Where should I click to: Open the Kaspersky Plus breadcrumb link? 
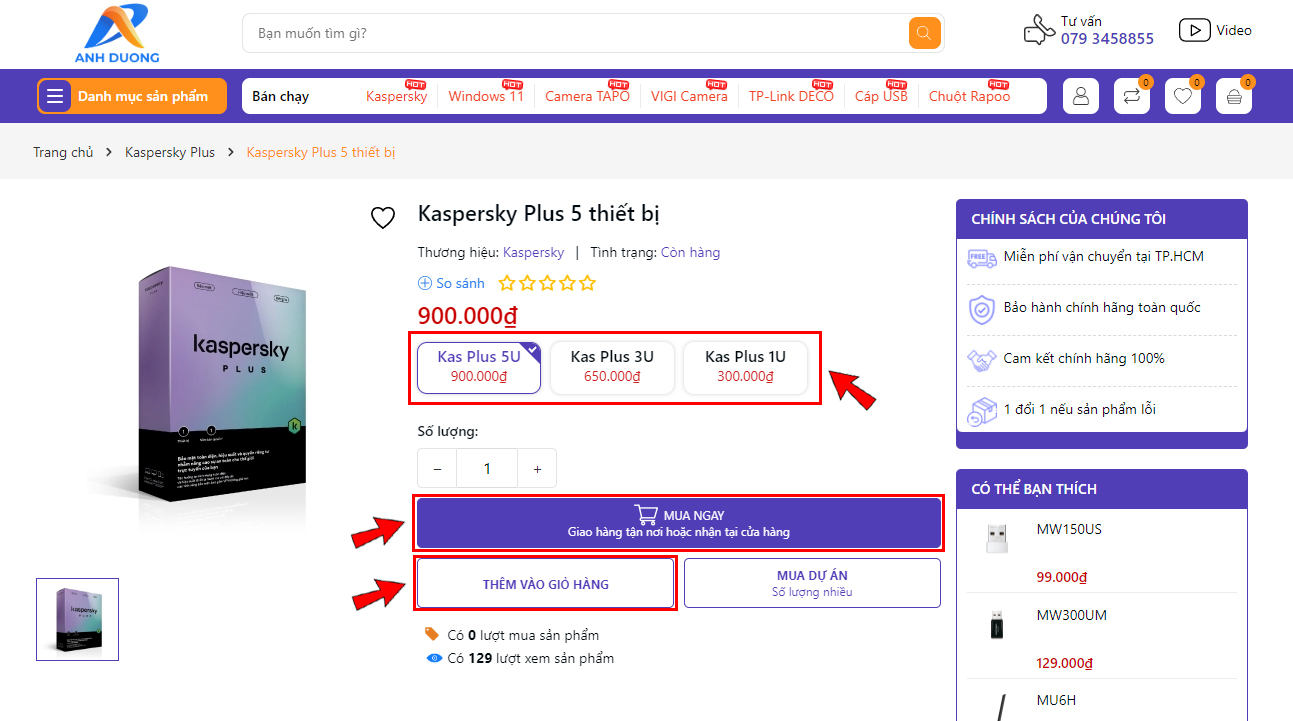click(170, 152)
